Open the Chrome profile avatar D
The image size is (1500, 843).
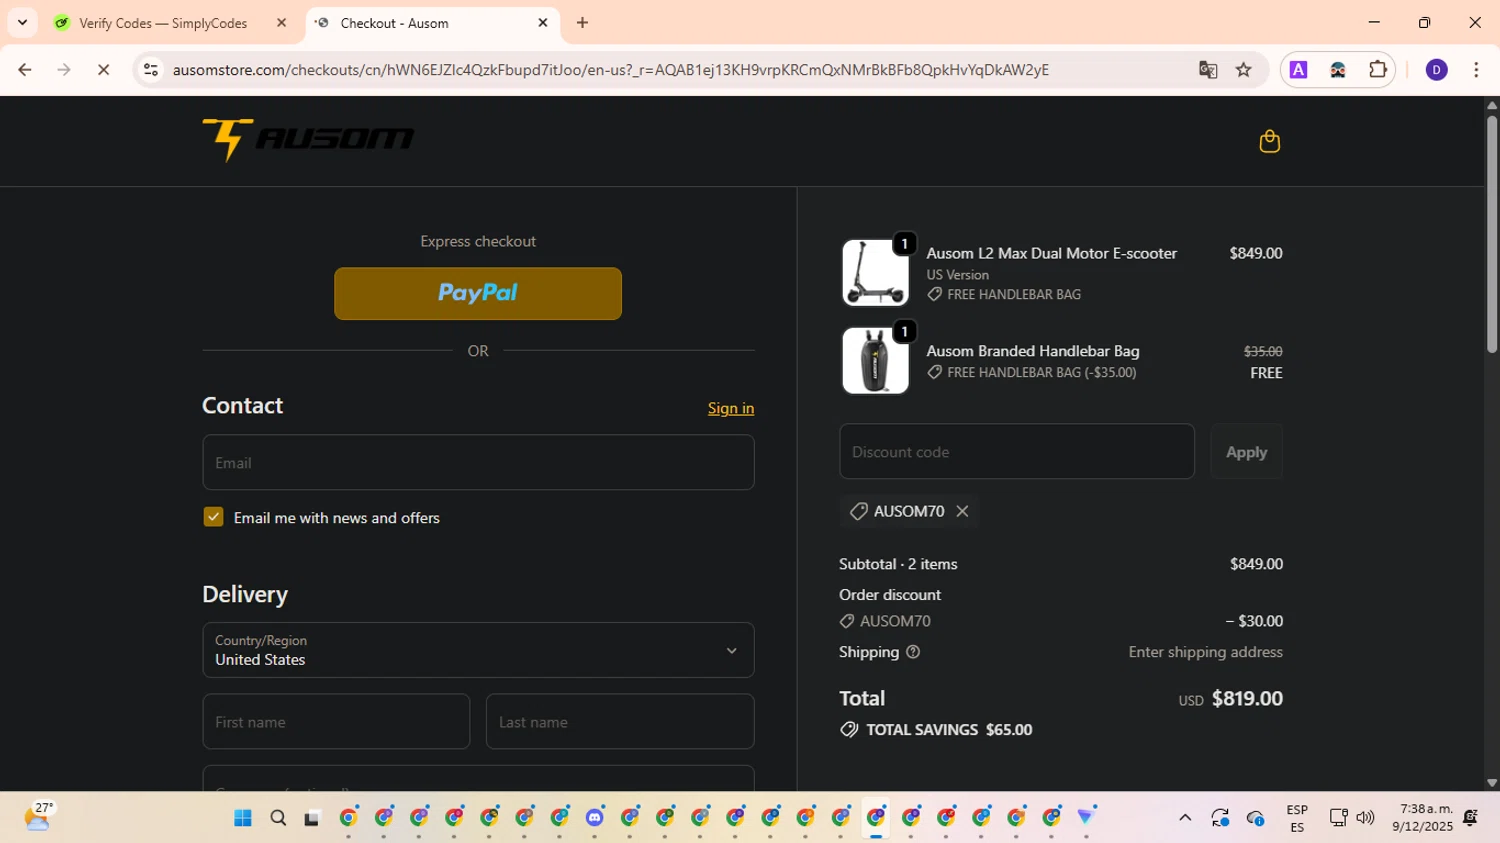[1436, 70]
